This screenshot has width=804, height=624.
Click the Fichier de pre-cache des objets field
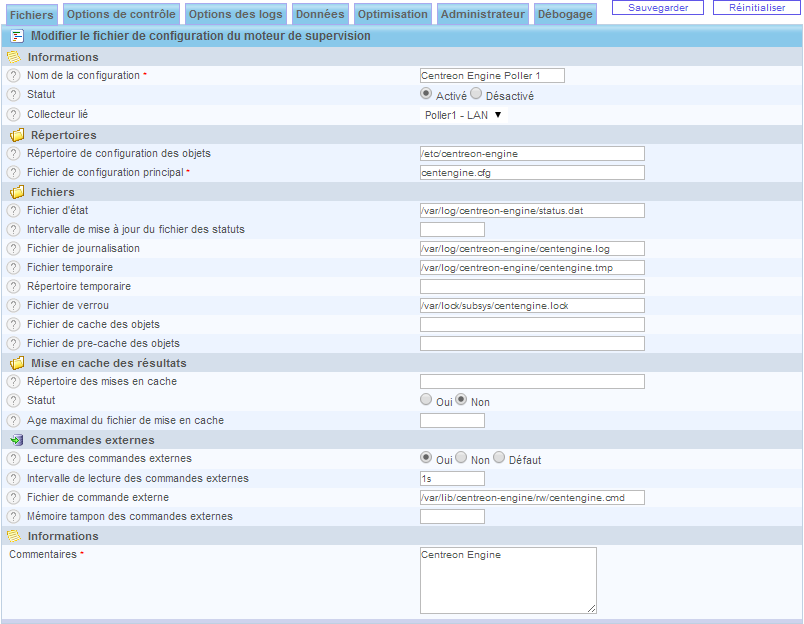[x=532, y=344]
